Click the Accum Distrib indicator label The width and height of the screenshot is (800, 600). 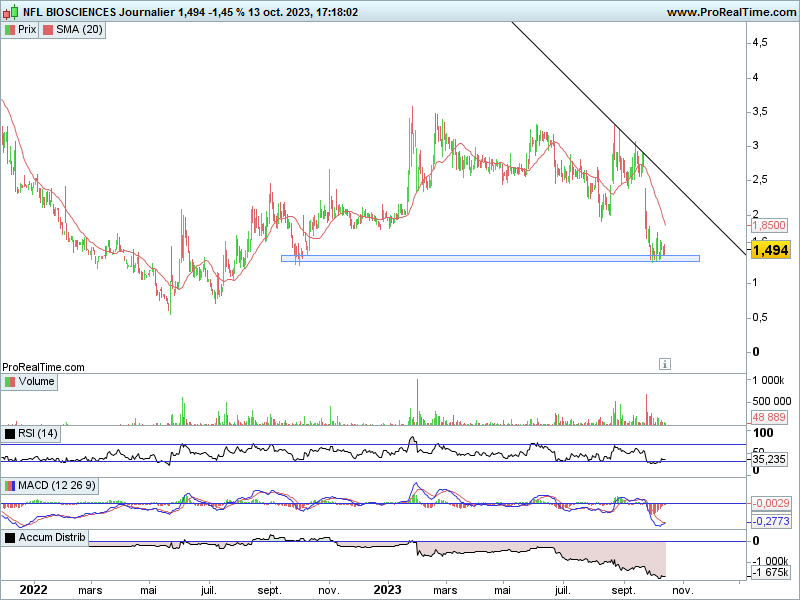coord(52,537)
